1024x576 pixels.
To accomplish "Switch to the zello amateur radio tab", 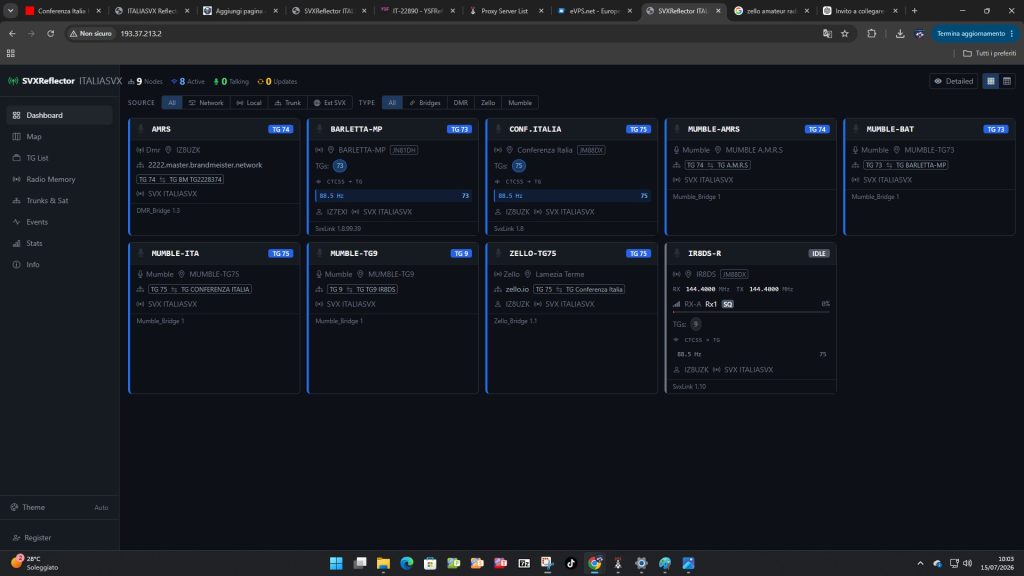I will tap(770, 11).
